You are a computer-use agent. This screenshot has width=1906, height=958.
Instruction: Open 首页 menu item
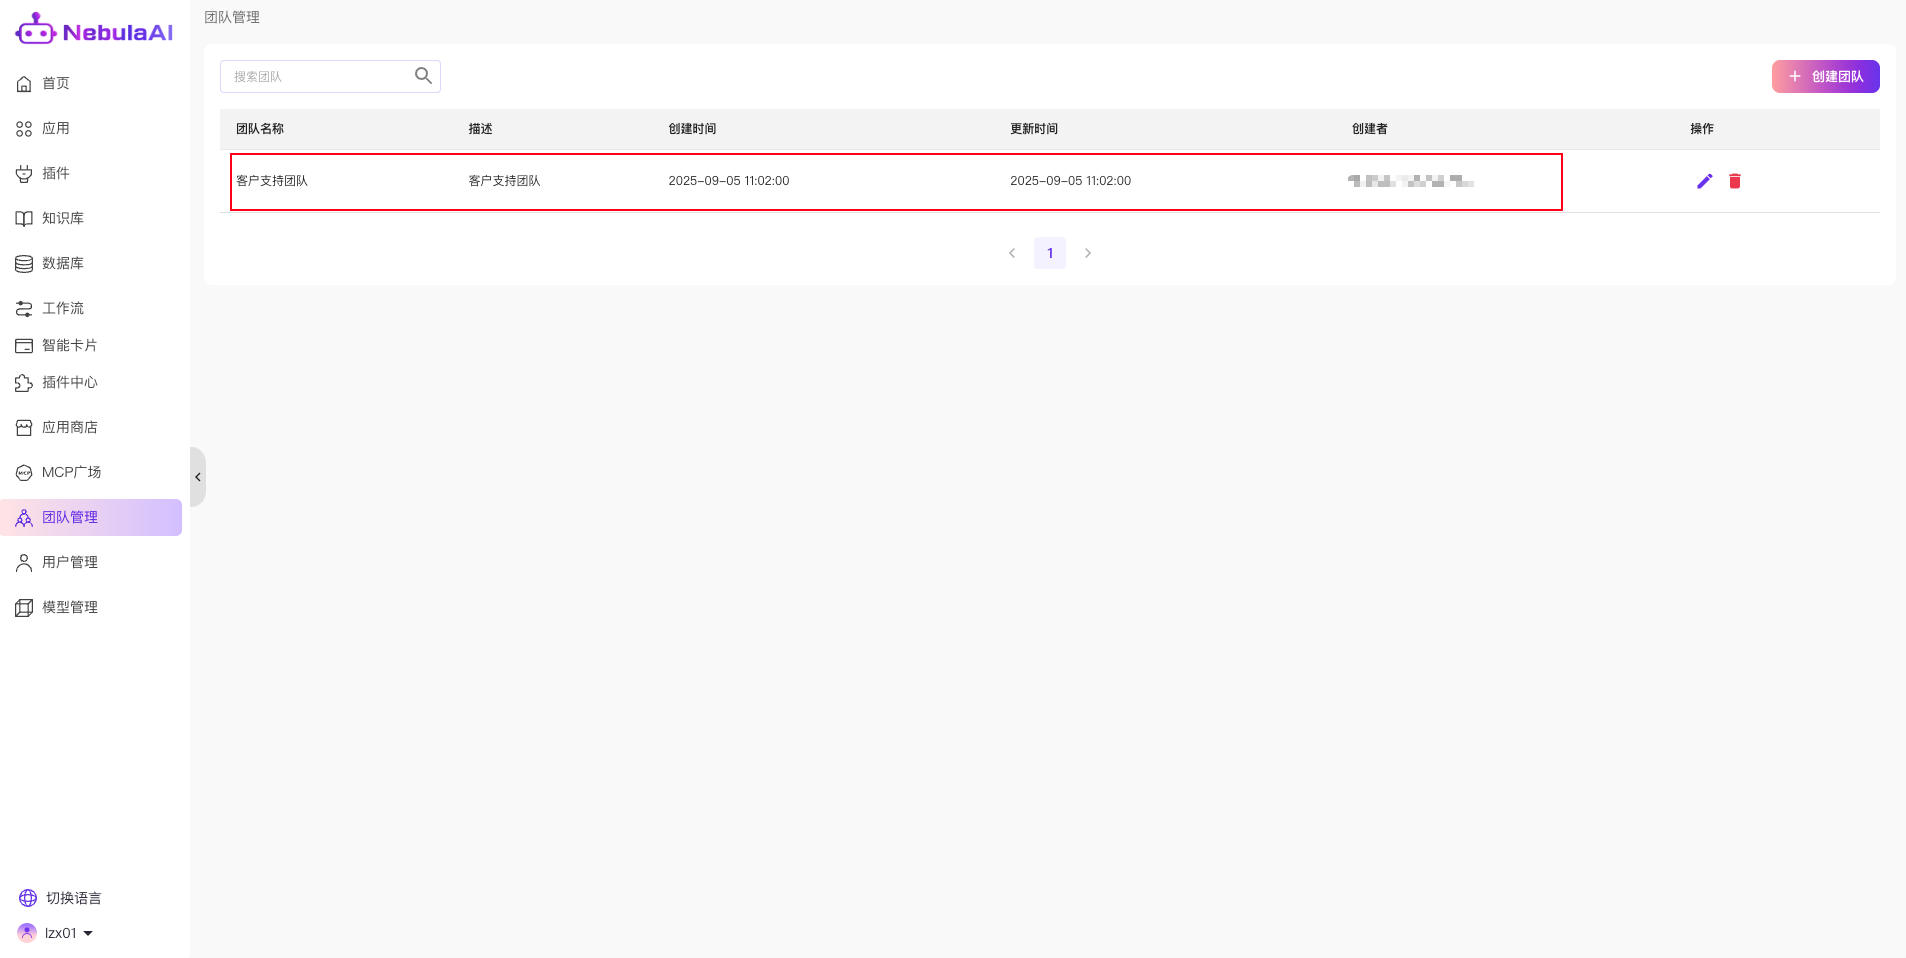tap(91, 83)
